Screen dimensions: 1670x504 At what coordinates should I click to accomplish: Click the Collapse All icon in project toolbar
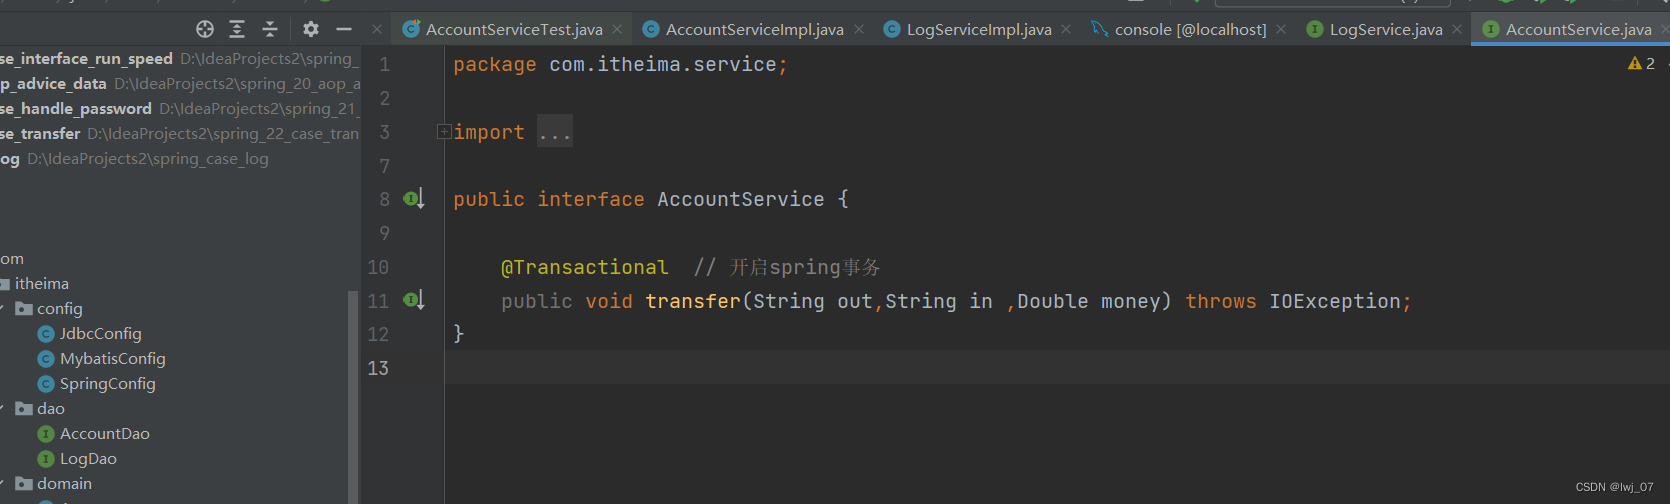pyautogui.click(x=270, y=29)
